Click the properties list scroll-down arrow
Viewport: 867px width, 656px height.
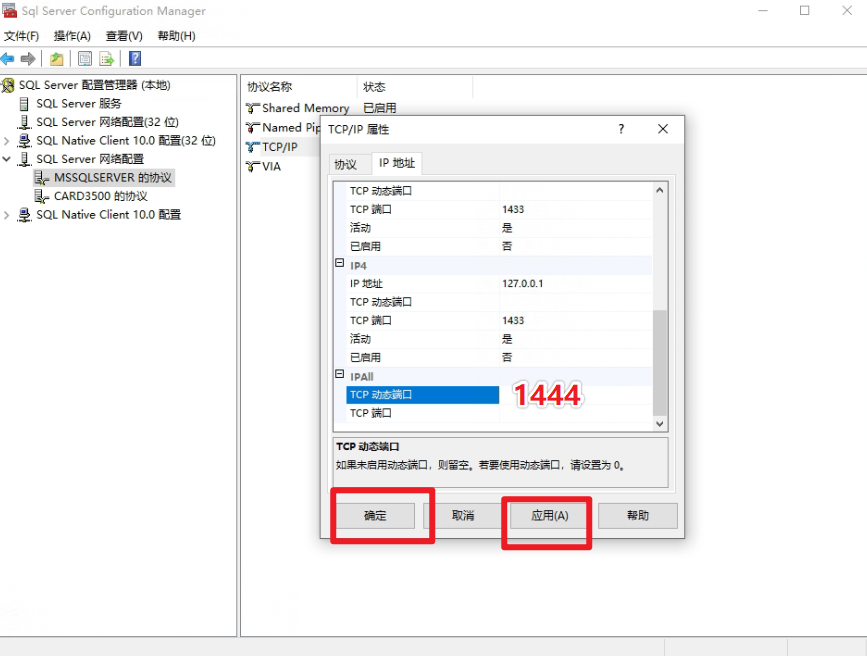click(660, 424)
